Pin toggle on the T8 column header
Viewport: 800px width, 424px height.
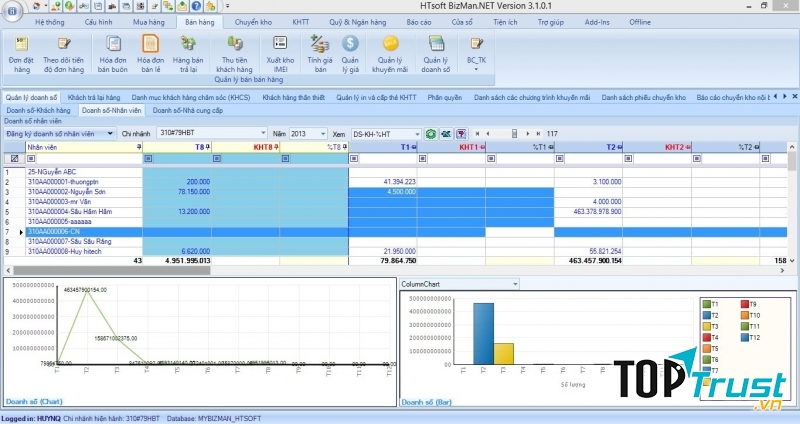pyautogui.click(x=208, y=147)
